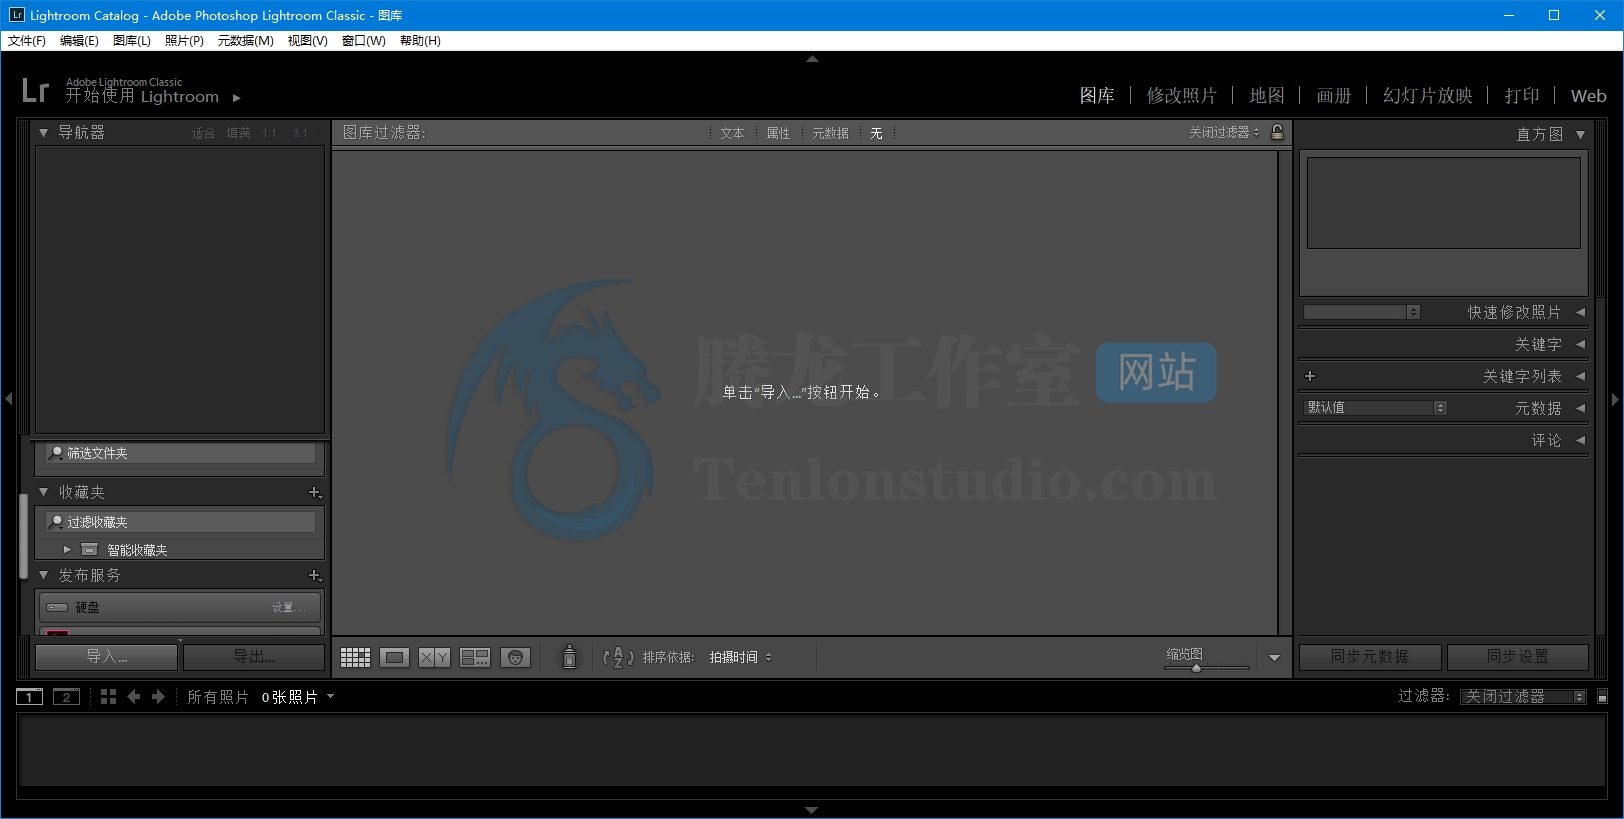
Task: Switch to the Map module
Action: 1266,95
